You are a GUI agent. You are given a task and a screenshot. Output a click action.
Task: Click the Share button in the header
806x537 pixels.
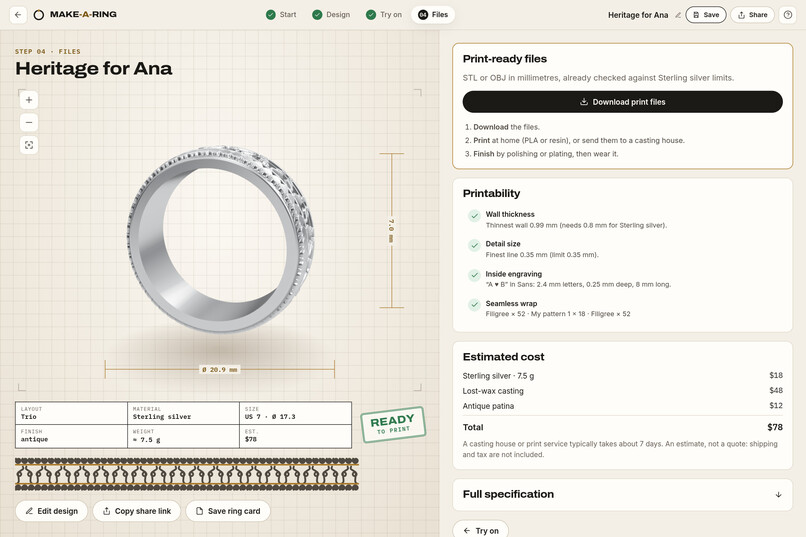click(x=753, y=15)
